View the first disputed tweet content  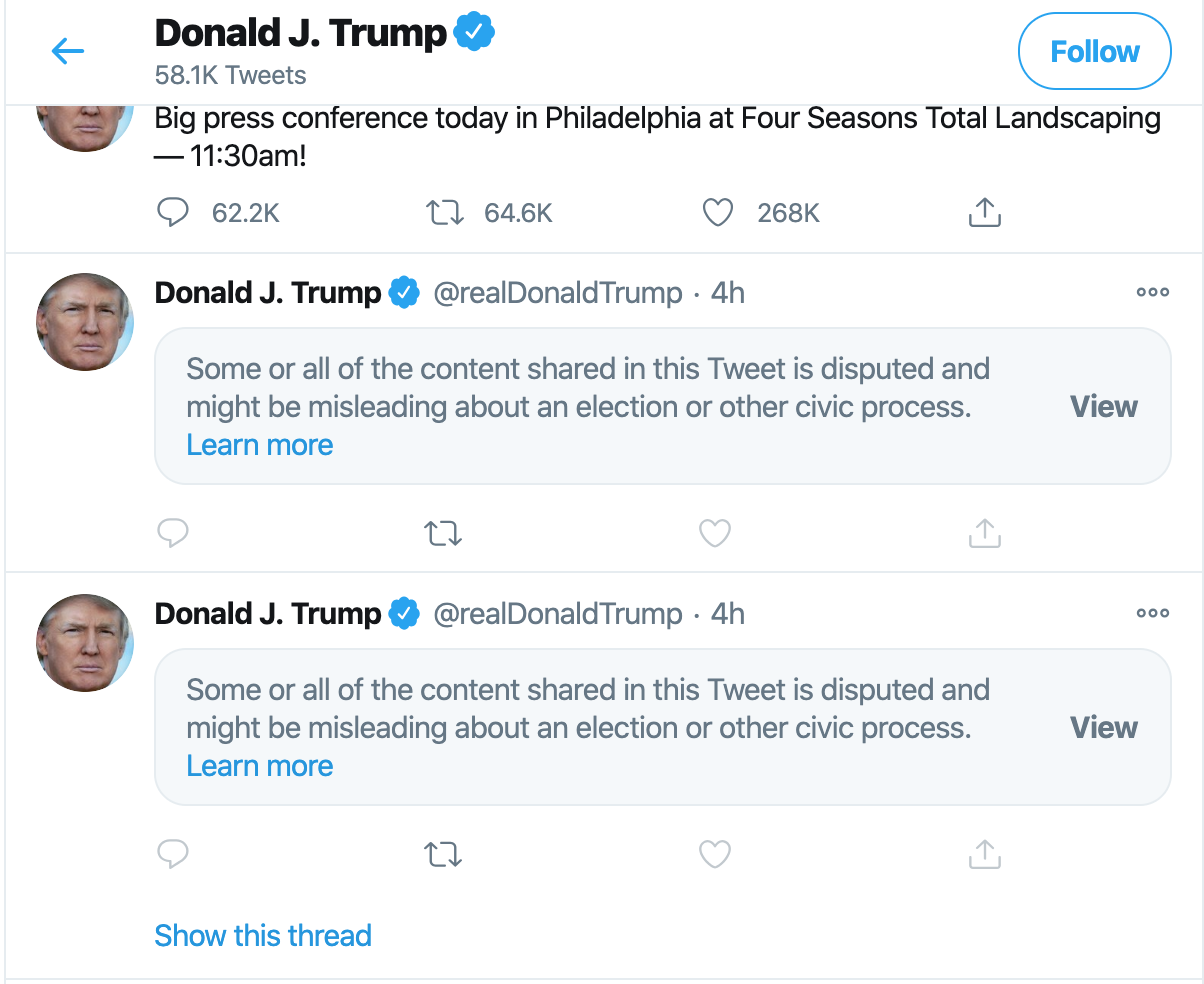[x=1103, y=407]
